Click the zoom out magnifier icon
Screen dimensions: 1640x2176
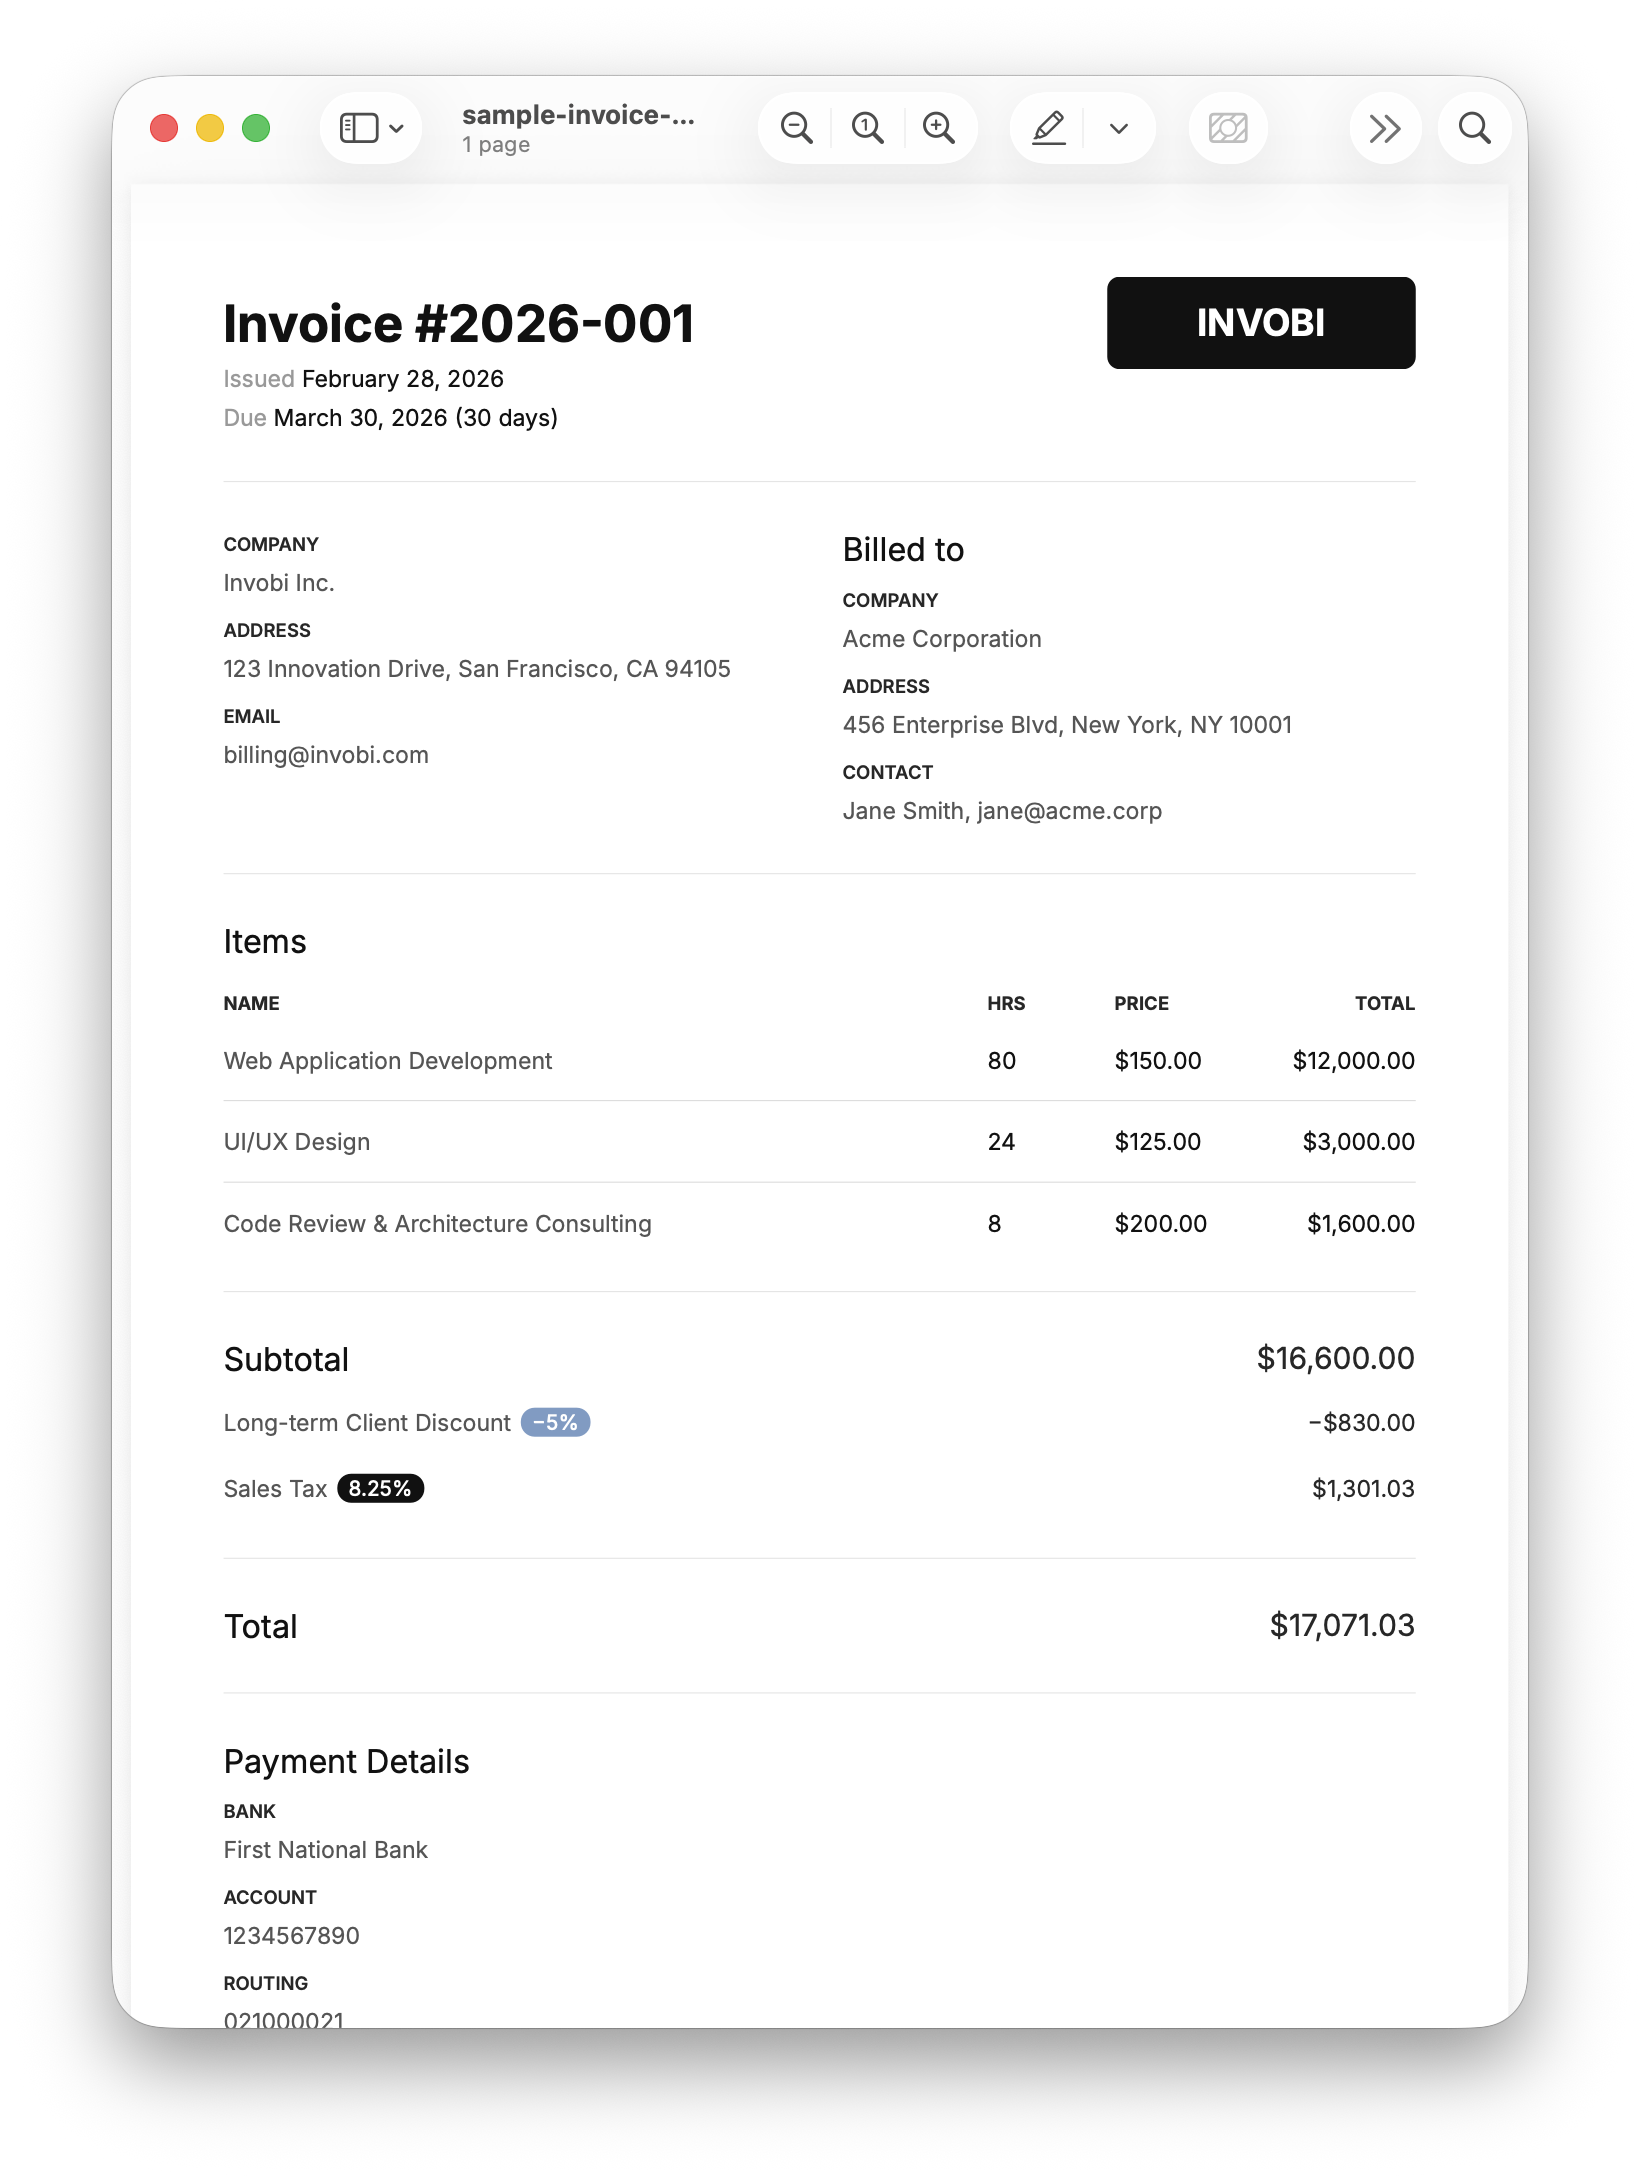pyautogui.click(x=796, y=128)
